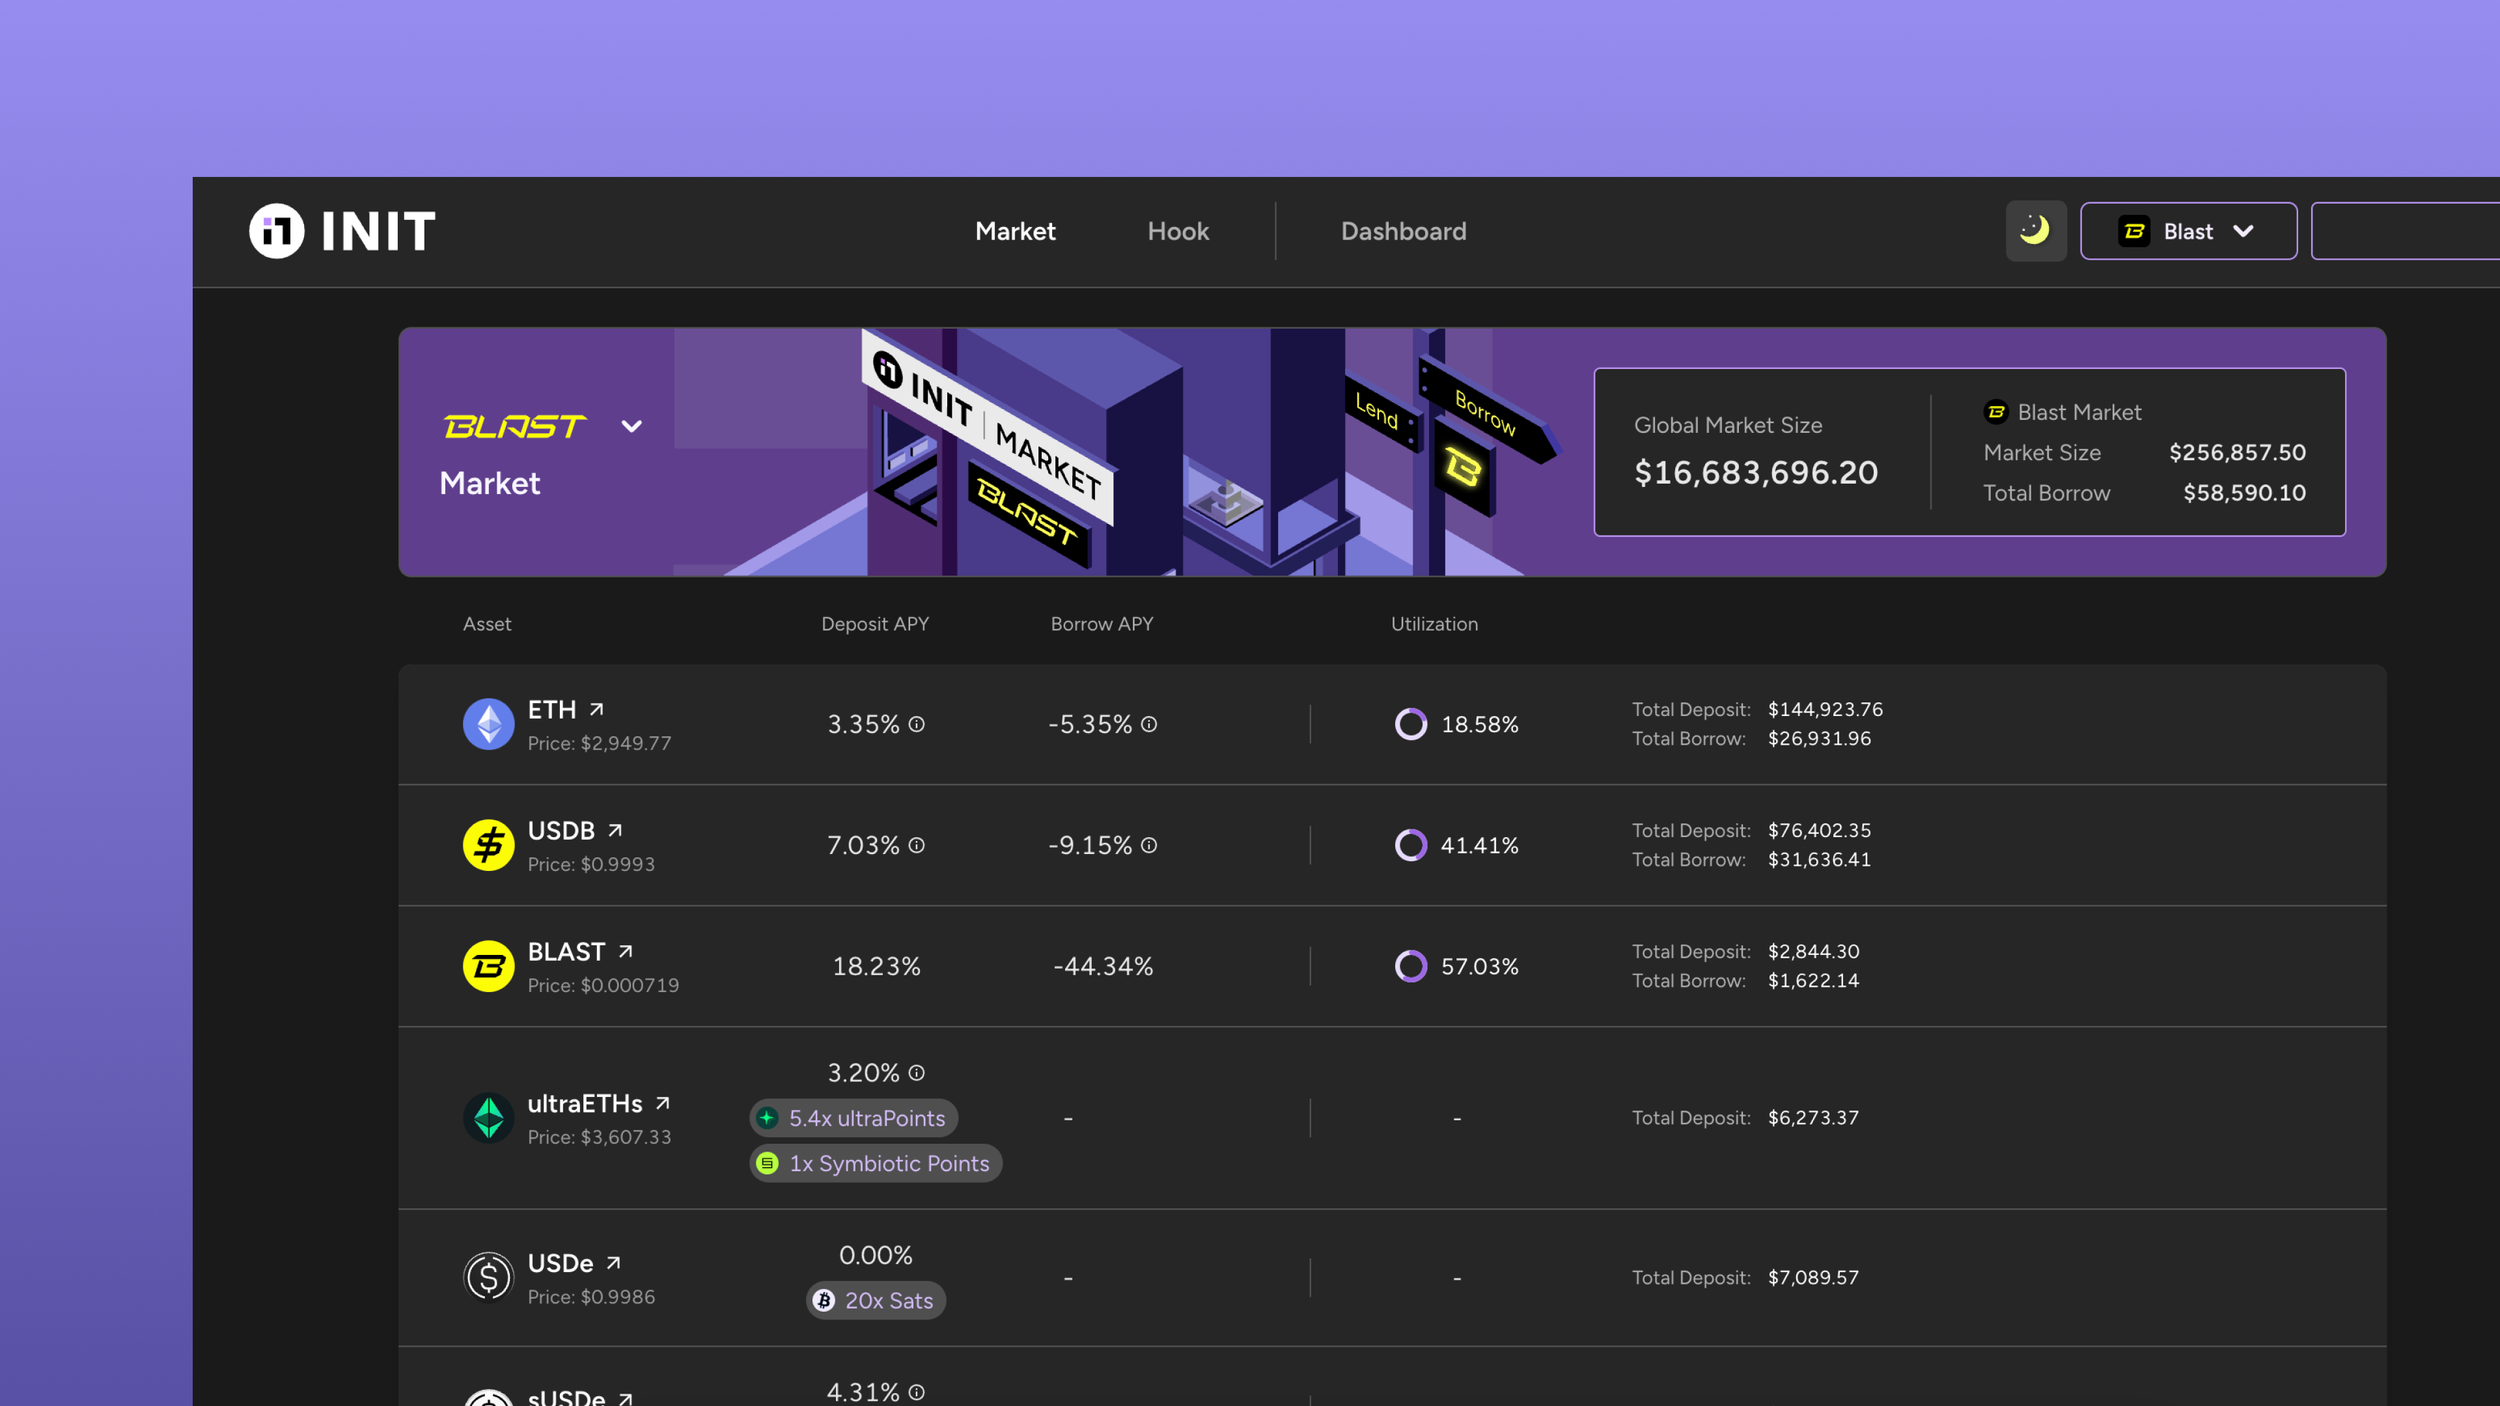The width and height of the screenshot is (2500, 1406).
Task: Click the 5.4x ultraPoints badge
Action: point(853,1117)
